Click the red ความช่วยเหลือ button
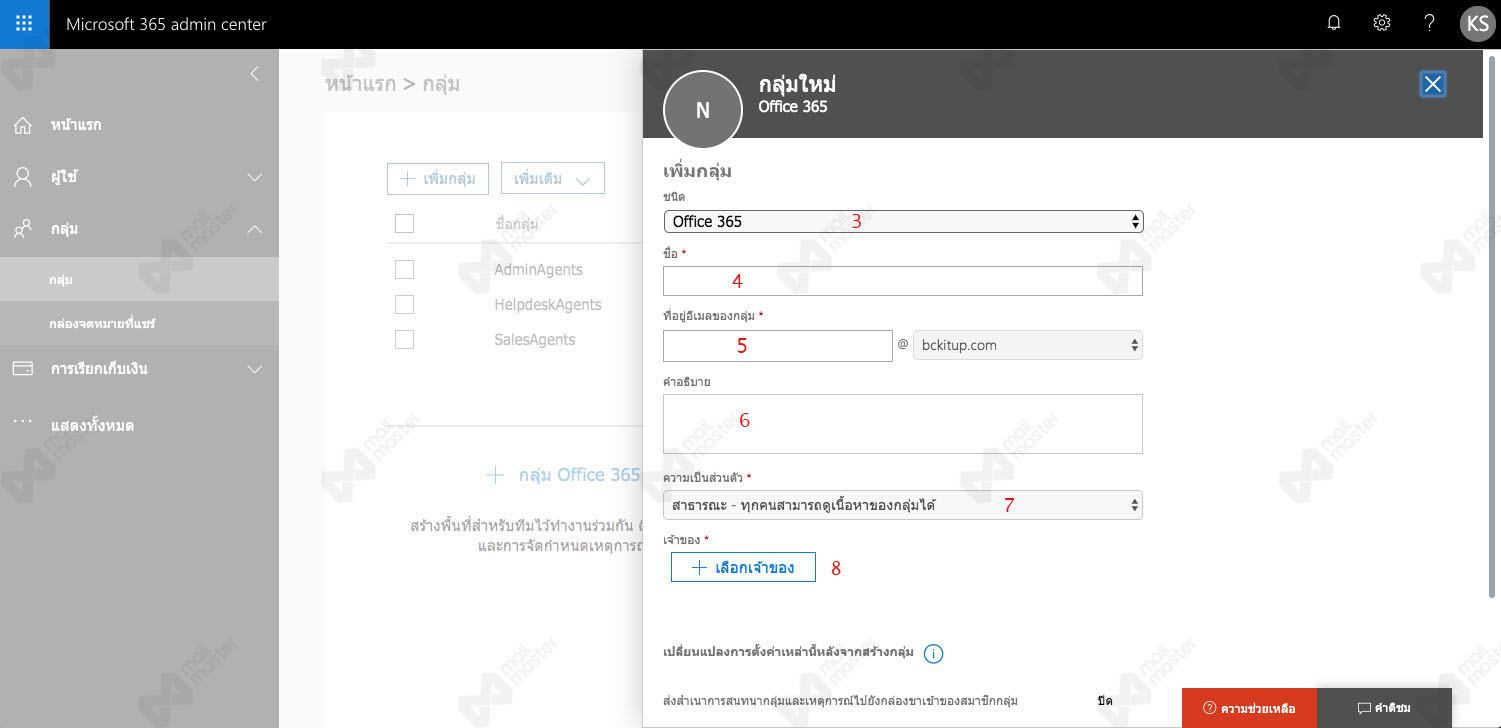Screen dimensions: 1501x728 coord(1249,708)
